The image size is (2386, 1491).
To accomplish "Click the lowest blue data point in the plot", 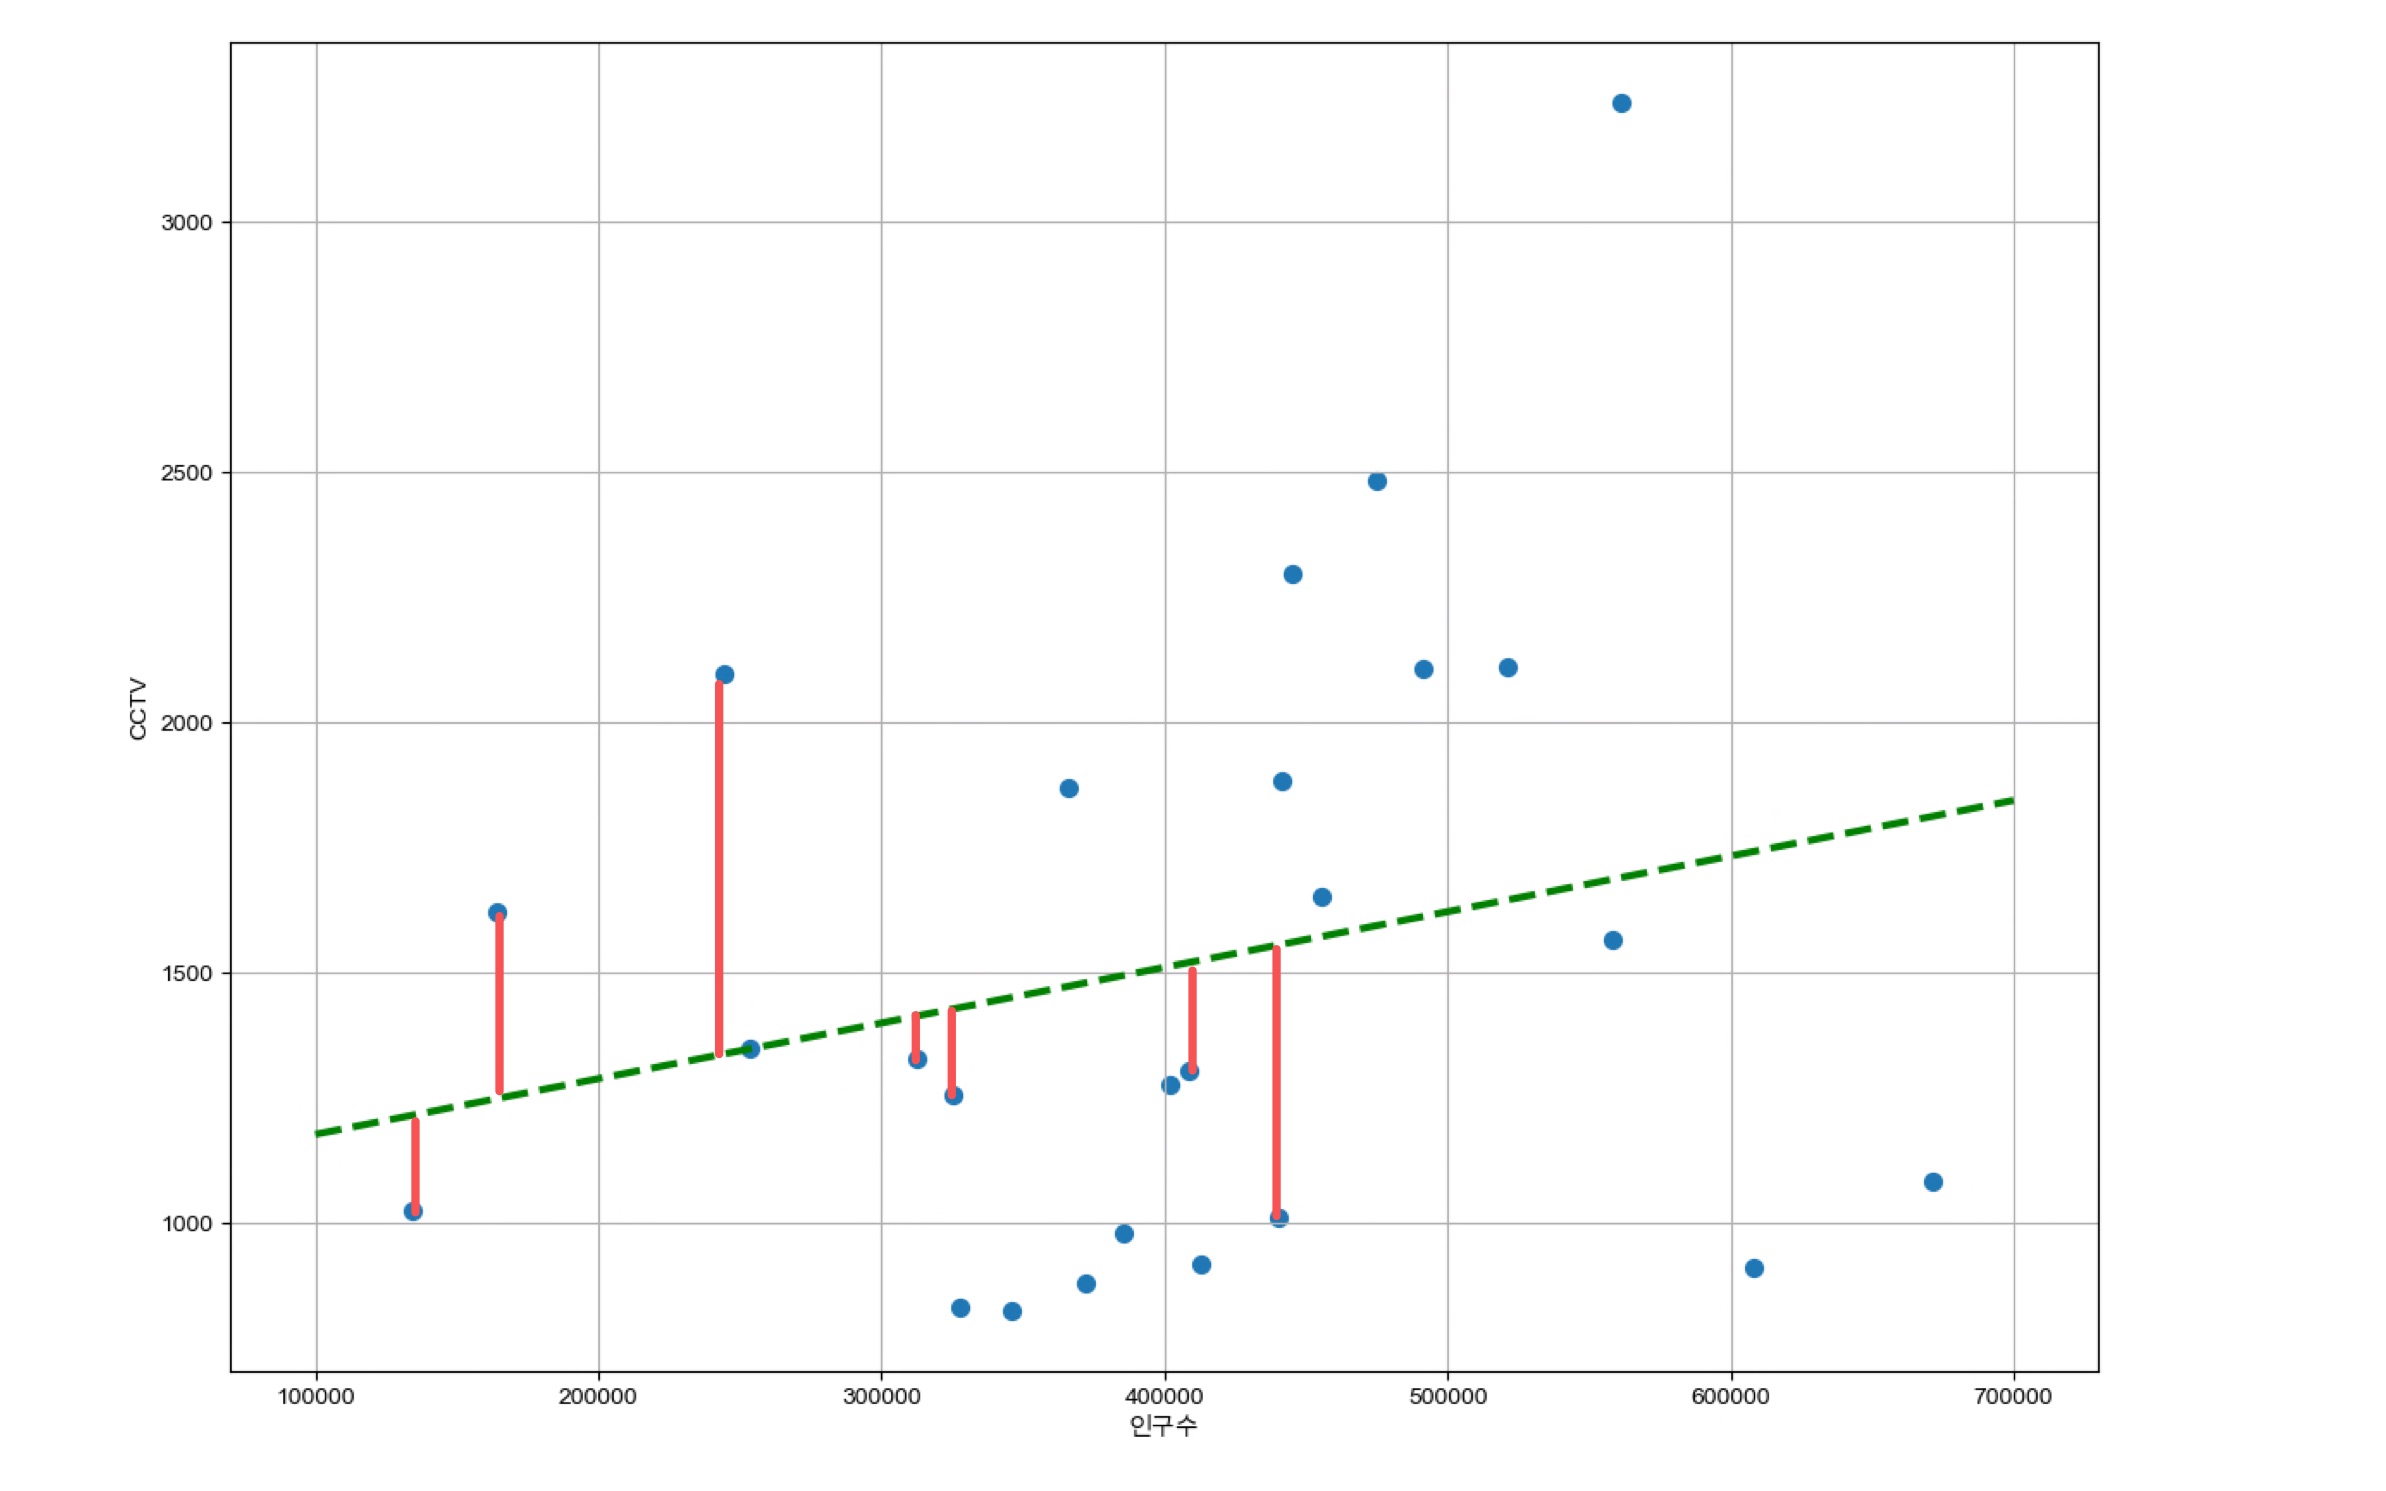I will 1012,1311.
